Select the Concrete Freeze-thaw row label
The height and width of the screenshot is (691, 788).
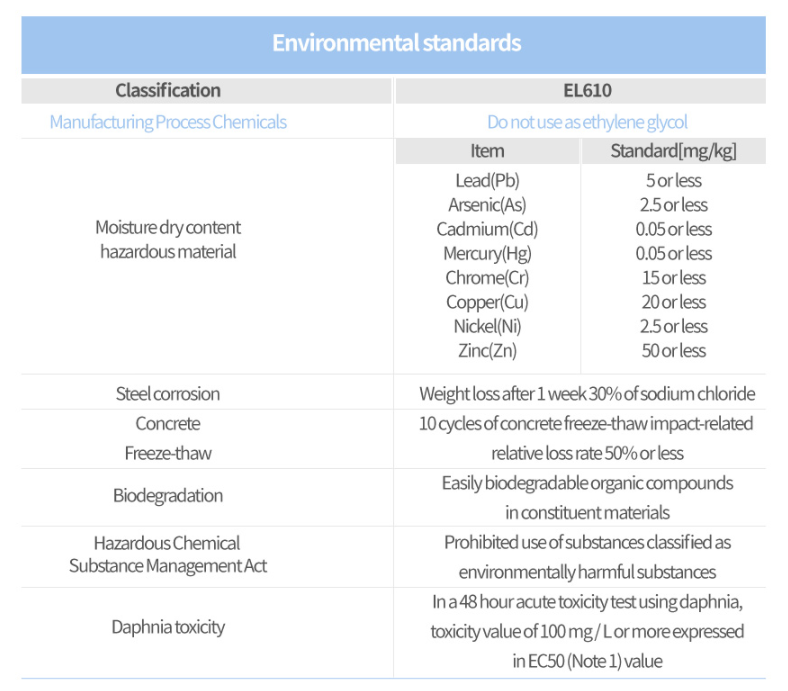click(168, 438)
